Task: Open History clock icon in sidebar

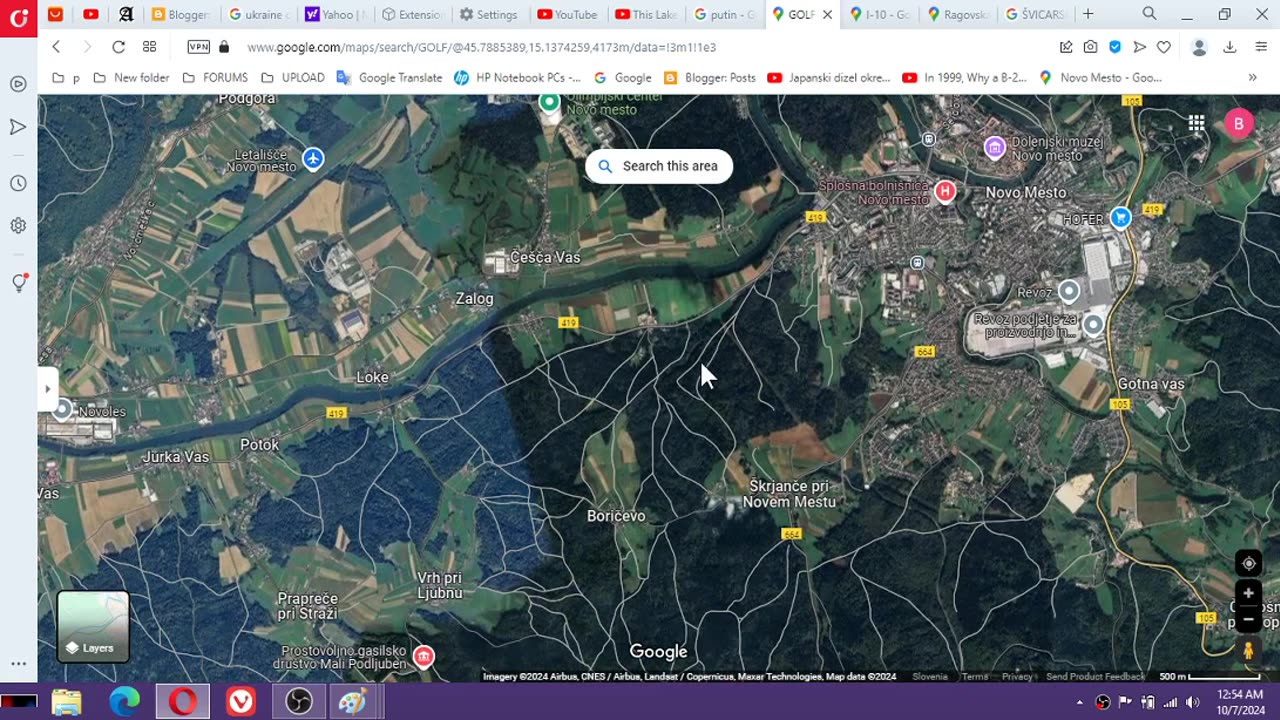Action: coord(18,184)
